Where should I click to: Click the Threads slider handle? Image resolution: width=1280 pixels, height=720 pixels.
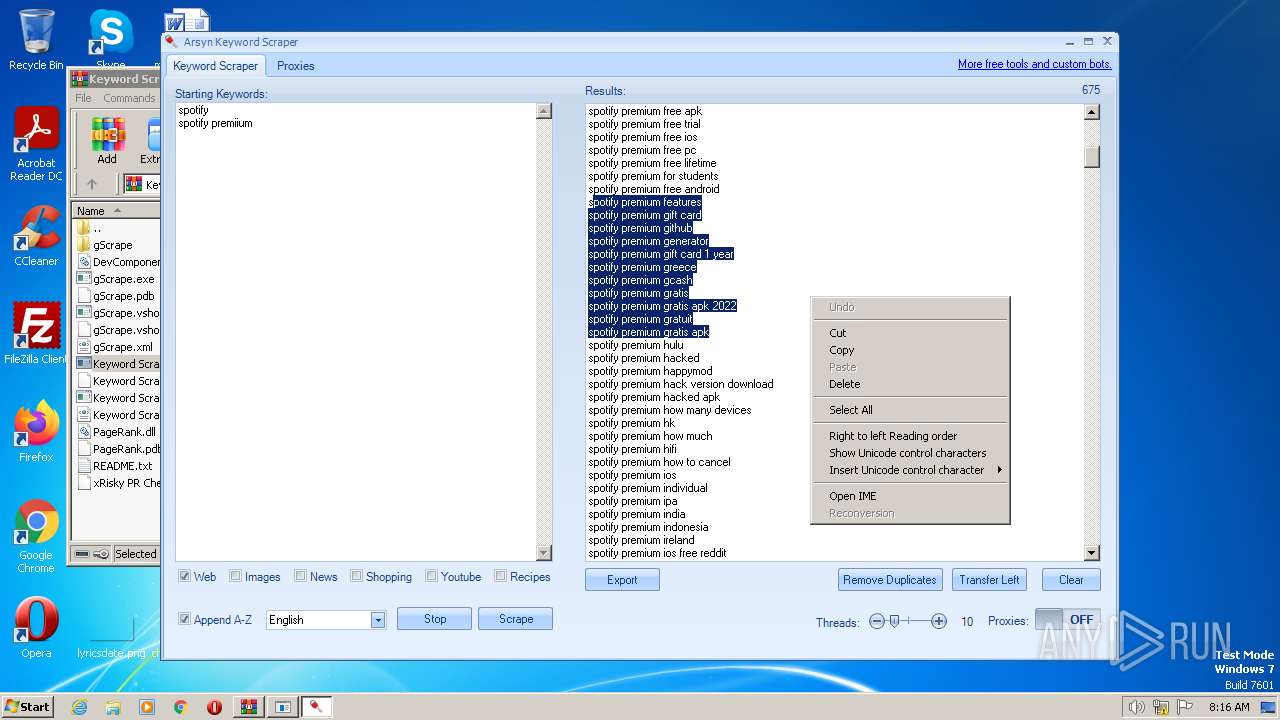point(894,621)
